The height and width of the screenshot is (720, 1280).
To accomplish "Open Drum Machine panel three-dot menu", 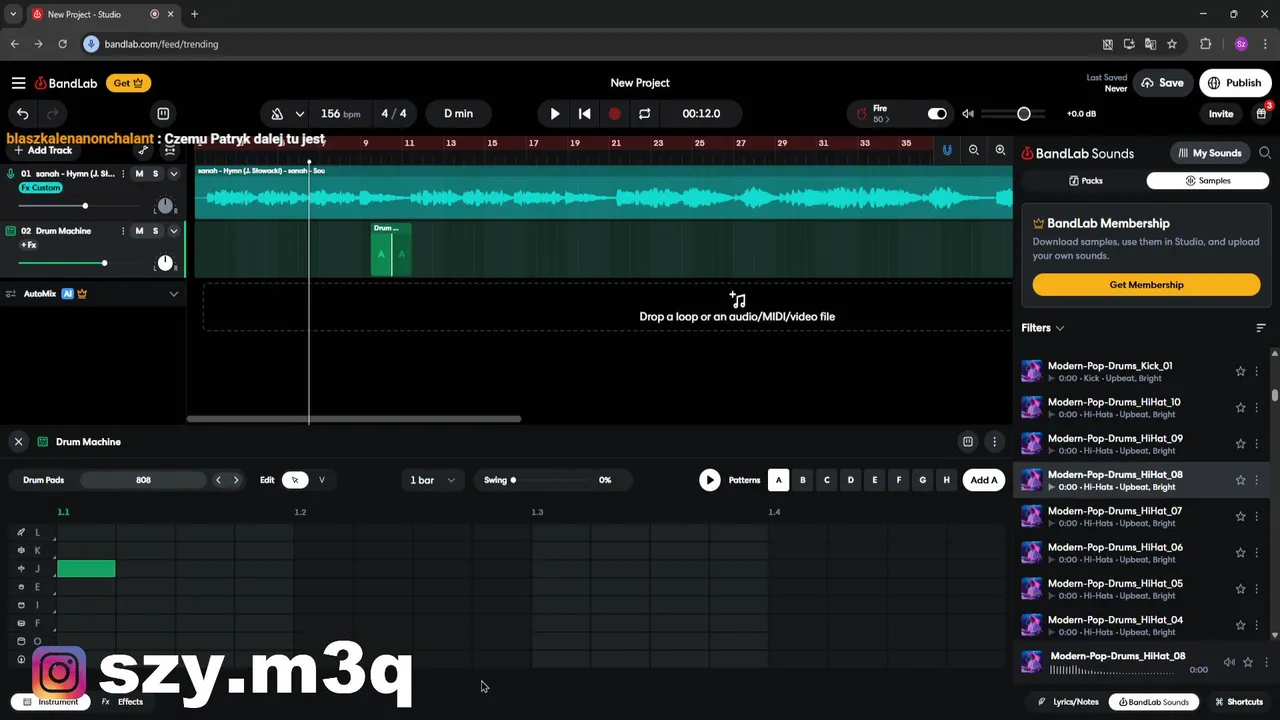I will click(x=994, y=442).
